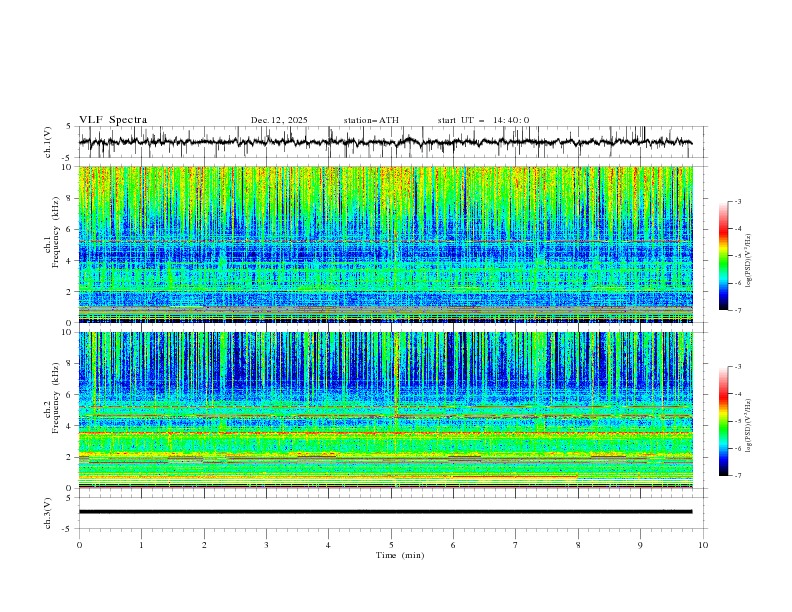
Task: Click the ch.1 voltage waveform trace panel
Action: 392,142
